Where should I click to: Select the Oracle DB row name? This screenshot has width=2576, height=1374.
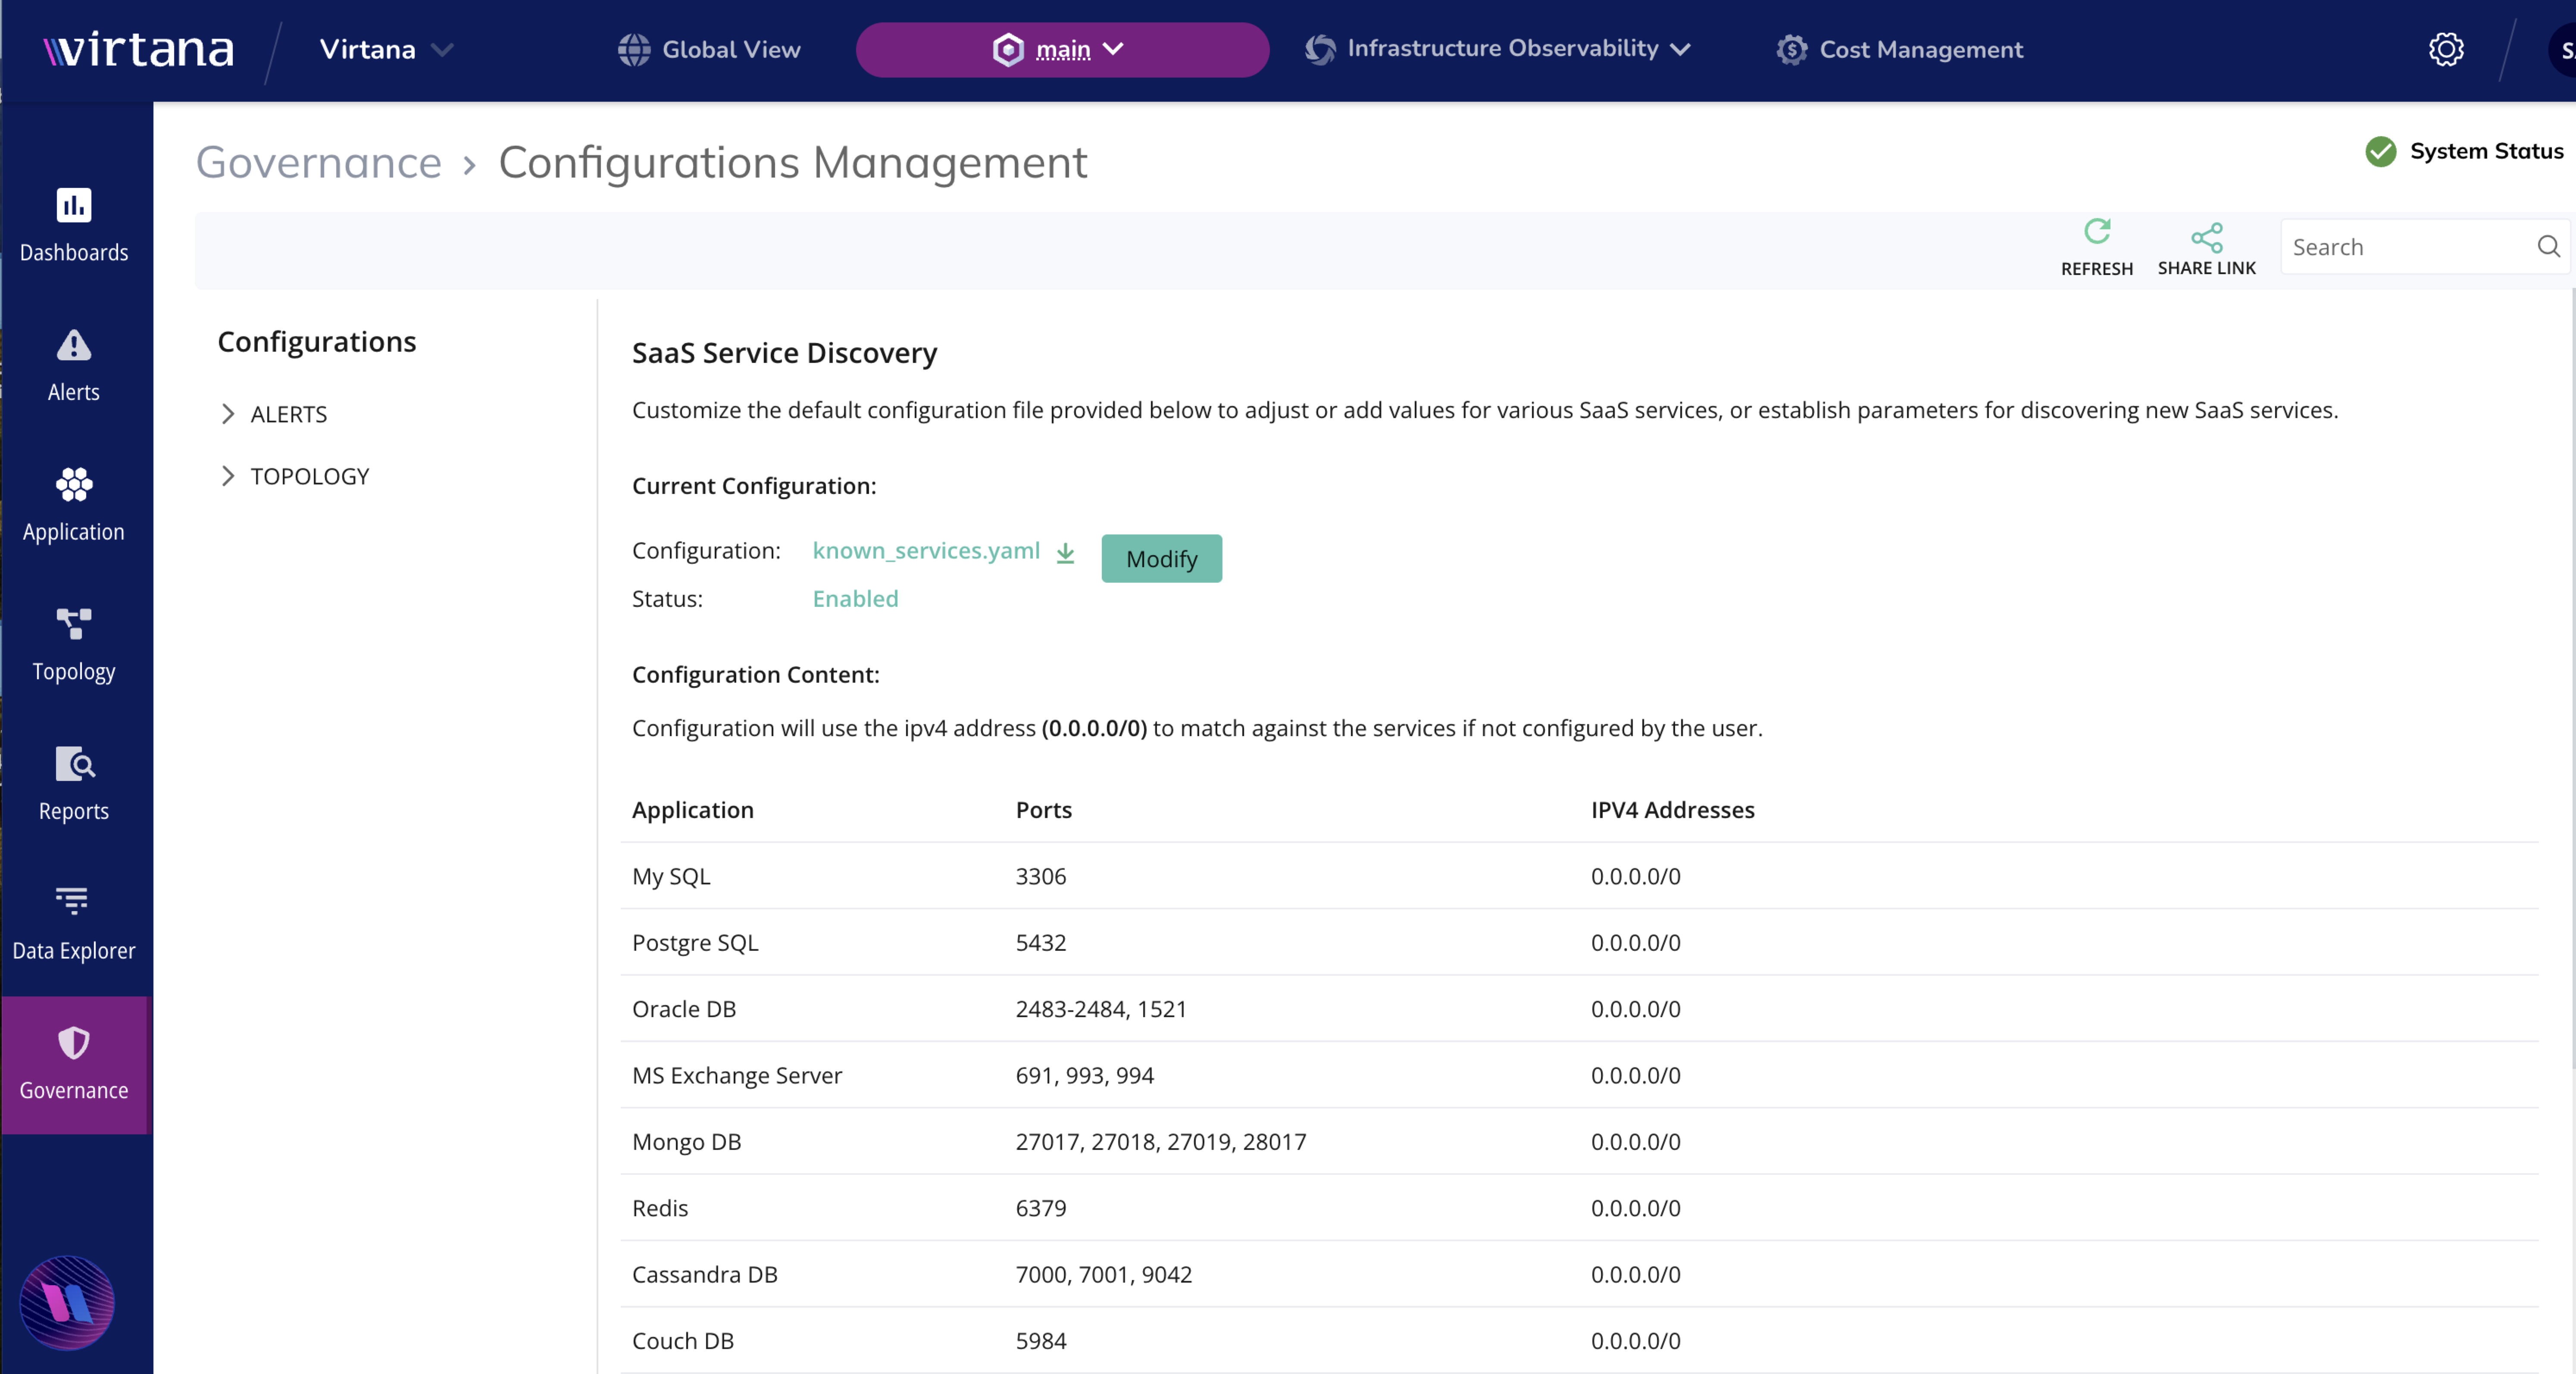pos(684,1009)
